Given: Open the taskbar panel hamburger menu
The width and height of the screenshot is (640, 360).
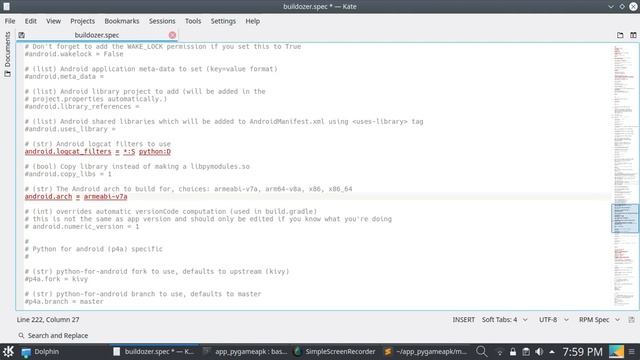Looking at the screenshot, I should click(x=632, y=351).
